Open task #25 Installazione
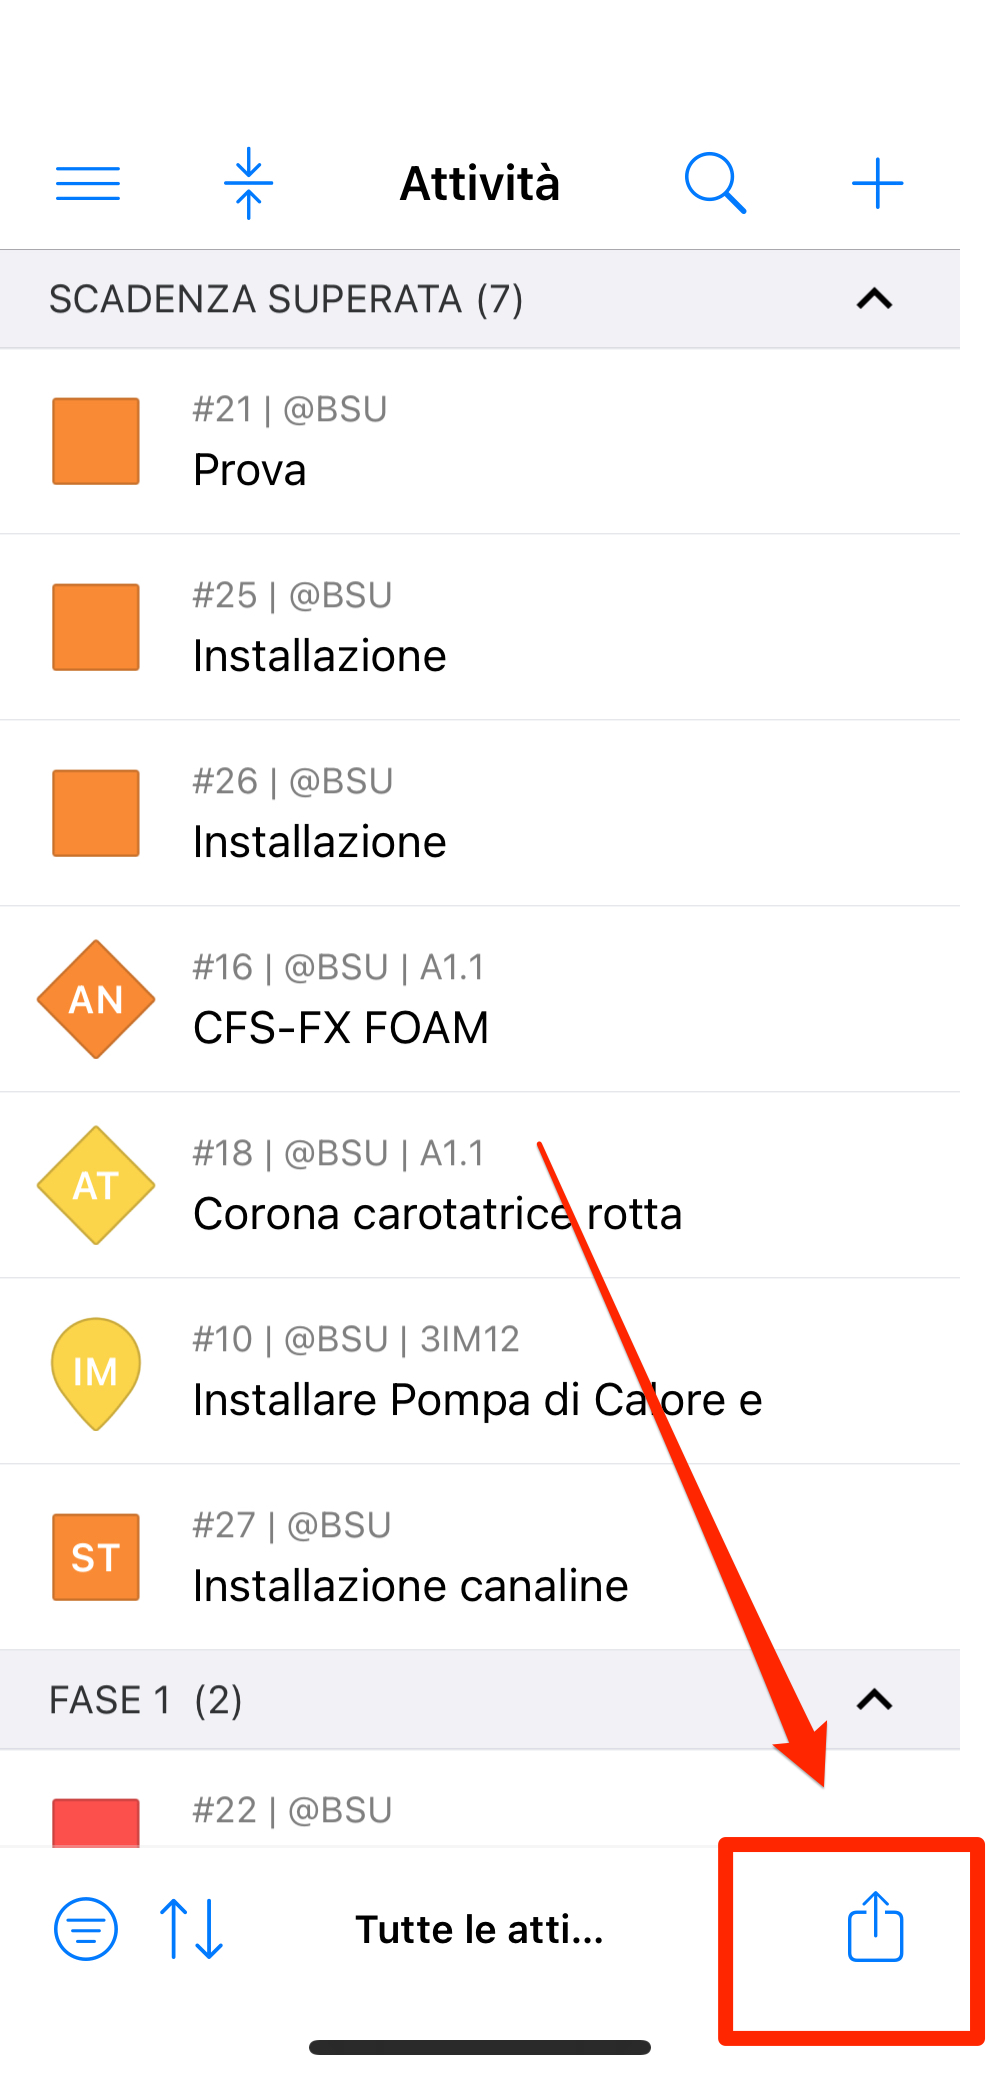This screenshot has height=2079, width=986. 480,627
